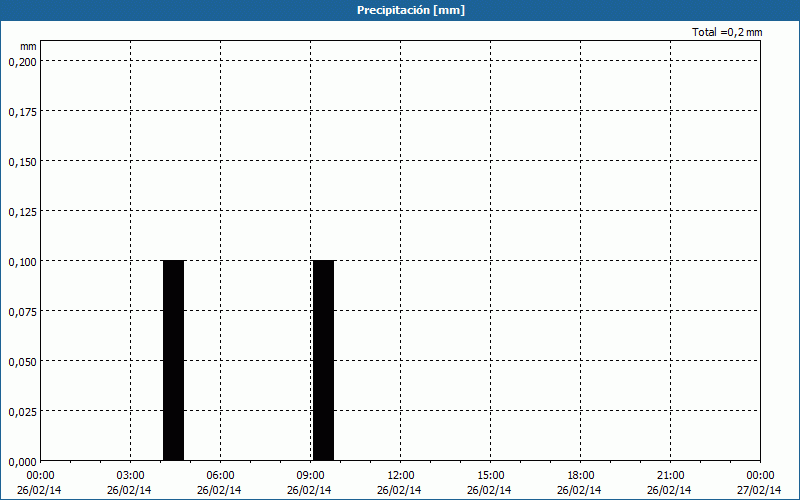Click the 03:00 time axis label
The height and width of the screenshot is (500, 800).
(x=130, y=476)
